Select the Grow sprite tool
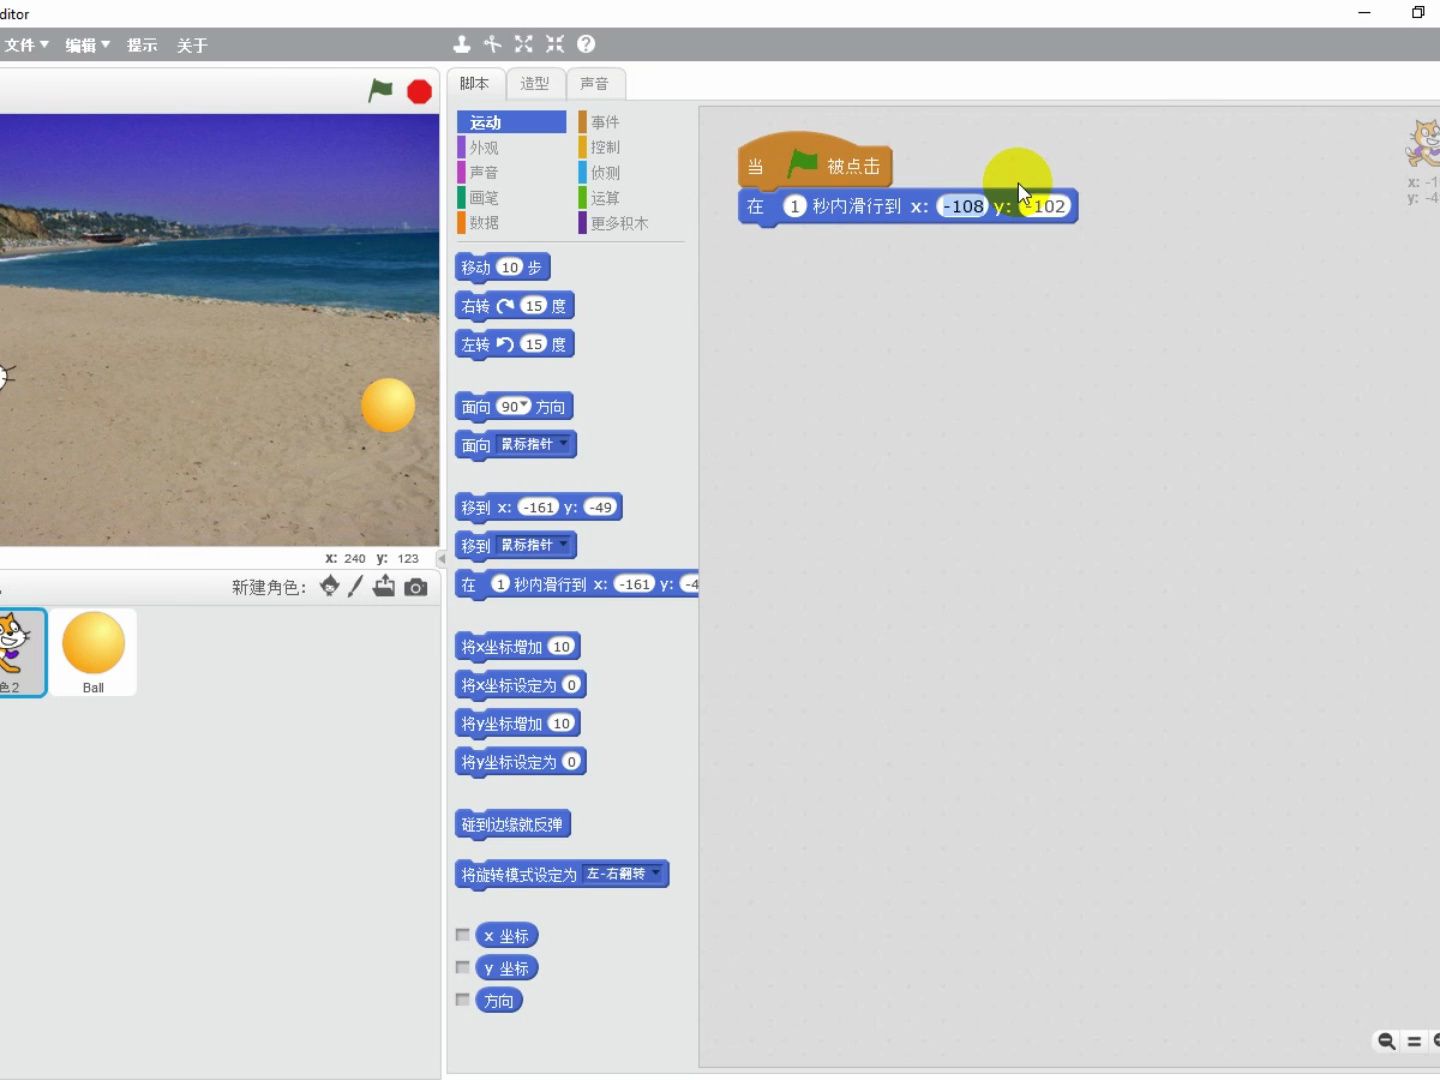The image size is (1440, 1080). click(x=523, y=44)
